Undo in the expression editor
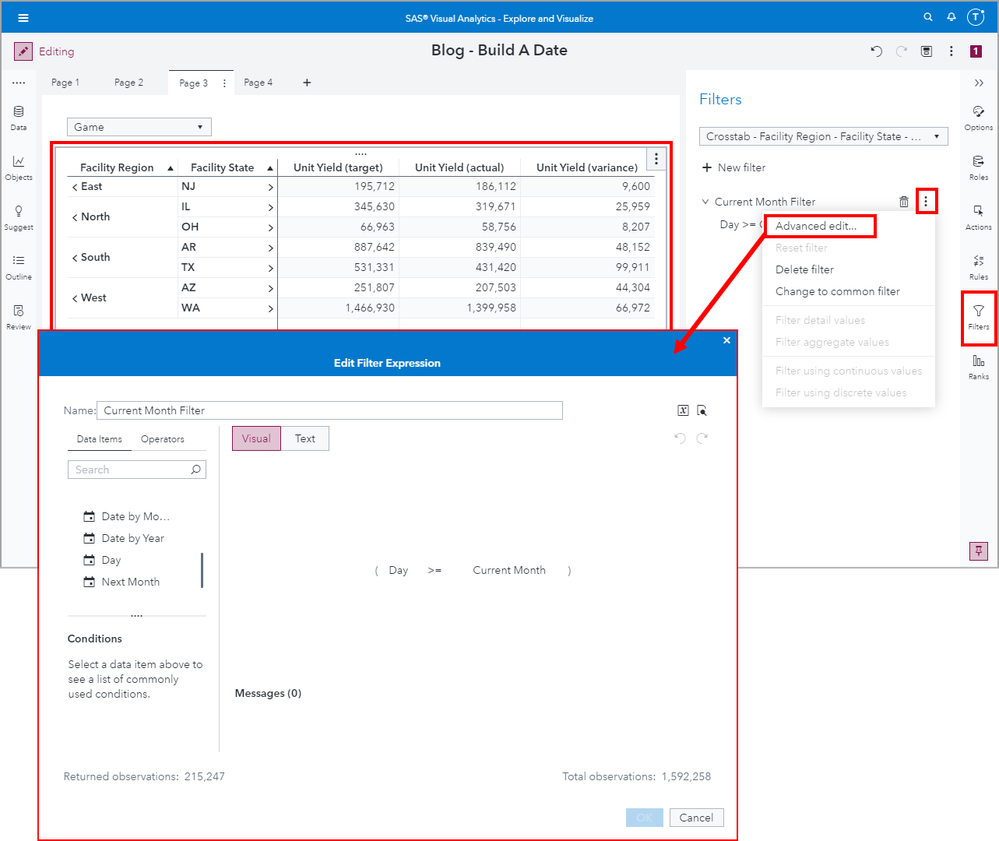 pos(680,438)
